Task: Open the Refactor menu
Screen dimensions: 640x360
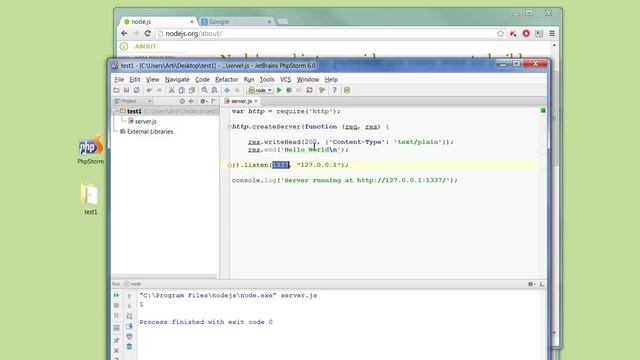Action: click(x=227, y=80)
